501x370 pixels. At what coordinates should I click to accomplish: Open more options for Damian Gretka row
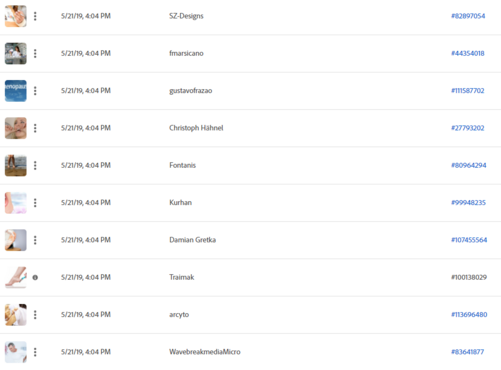pyautogui.click(x=35, y=240)
